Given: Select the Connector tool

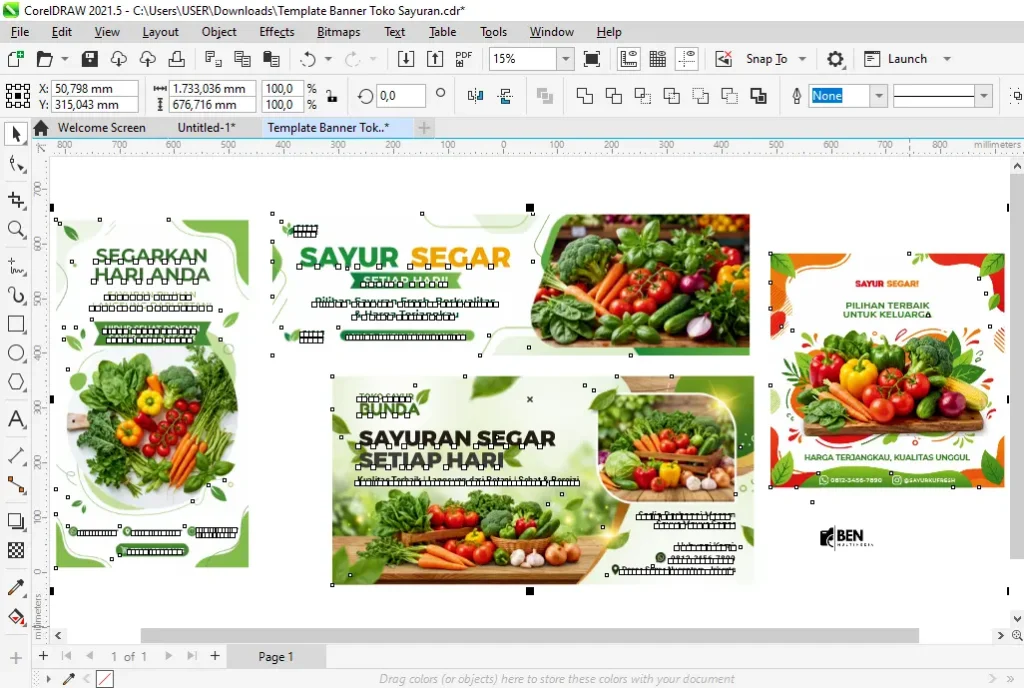Looking at the screenshot, I should click(16, 484).
